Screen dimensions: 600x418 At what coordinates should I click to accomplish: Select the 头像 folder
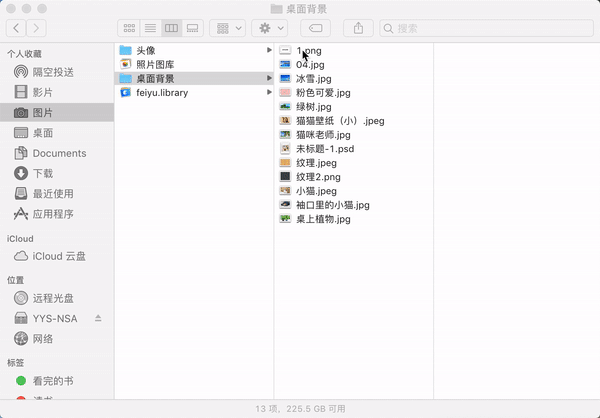(x=194, y=50)
